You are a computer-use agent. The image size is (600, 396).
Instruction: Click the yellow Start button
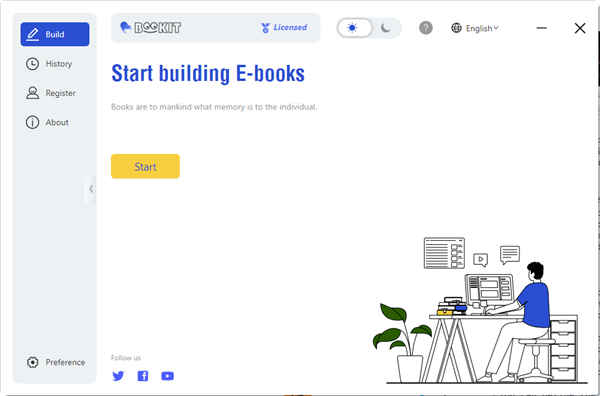click(145, 166)
